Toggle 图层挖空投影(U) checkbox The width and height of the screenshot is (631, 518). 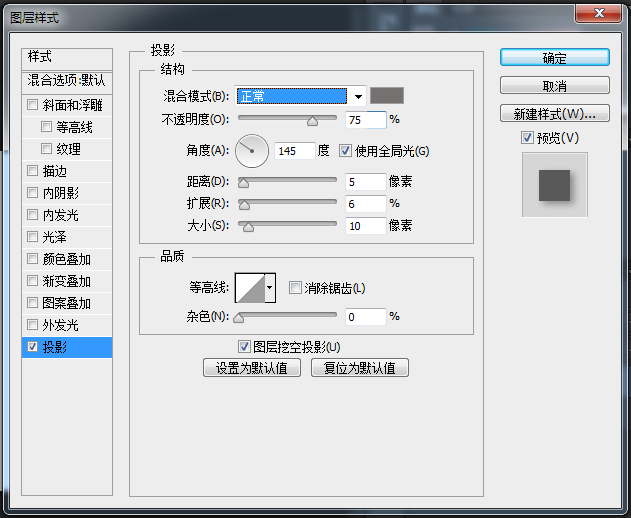pos(244,347)
